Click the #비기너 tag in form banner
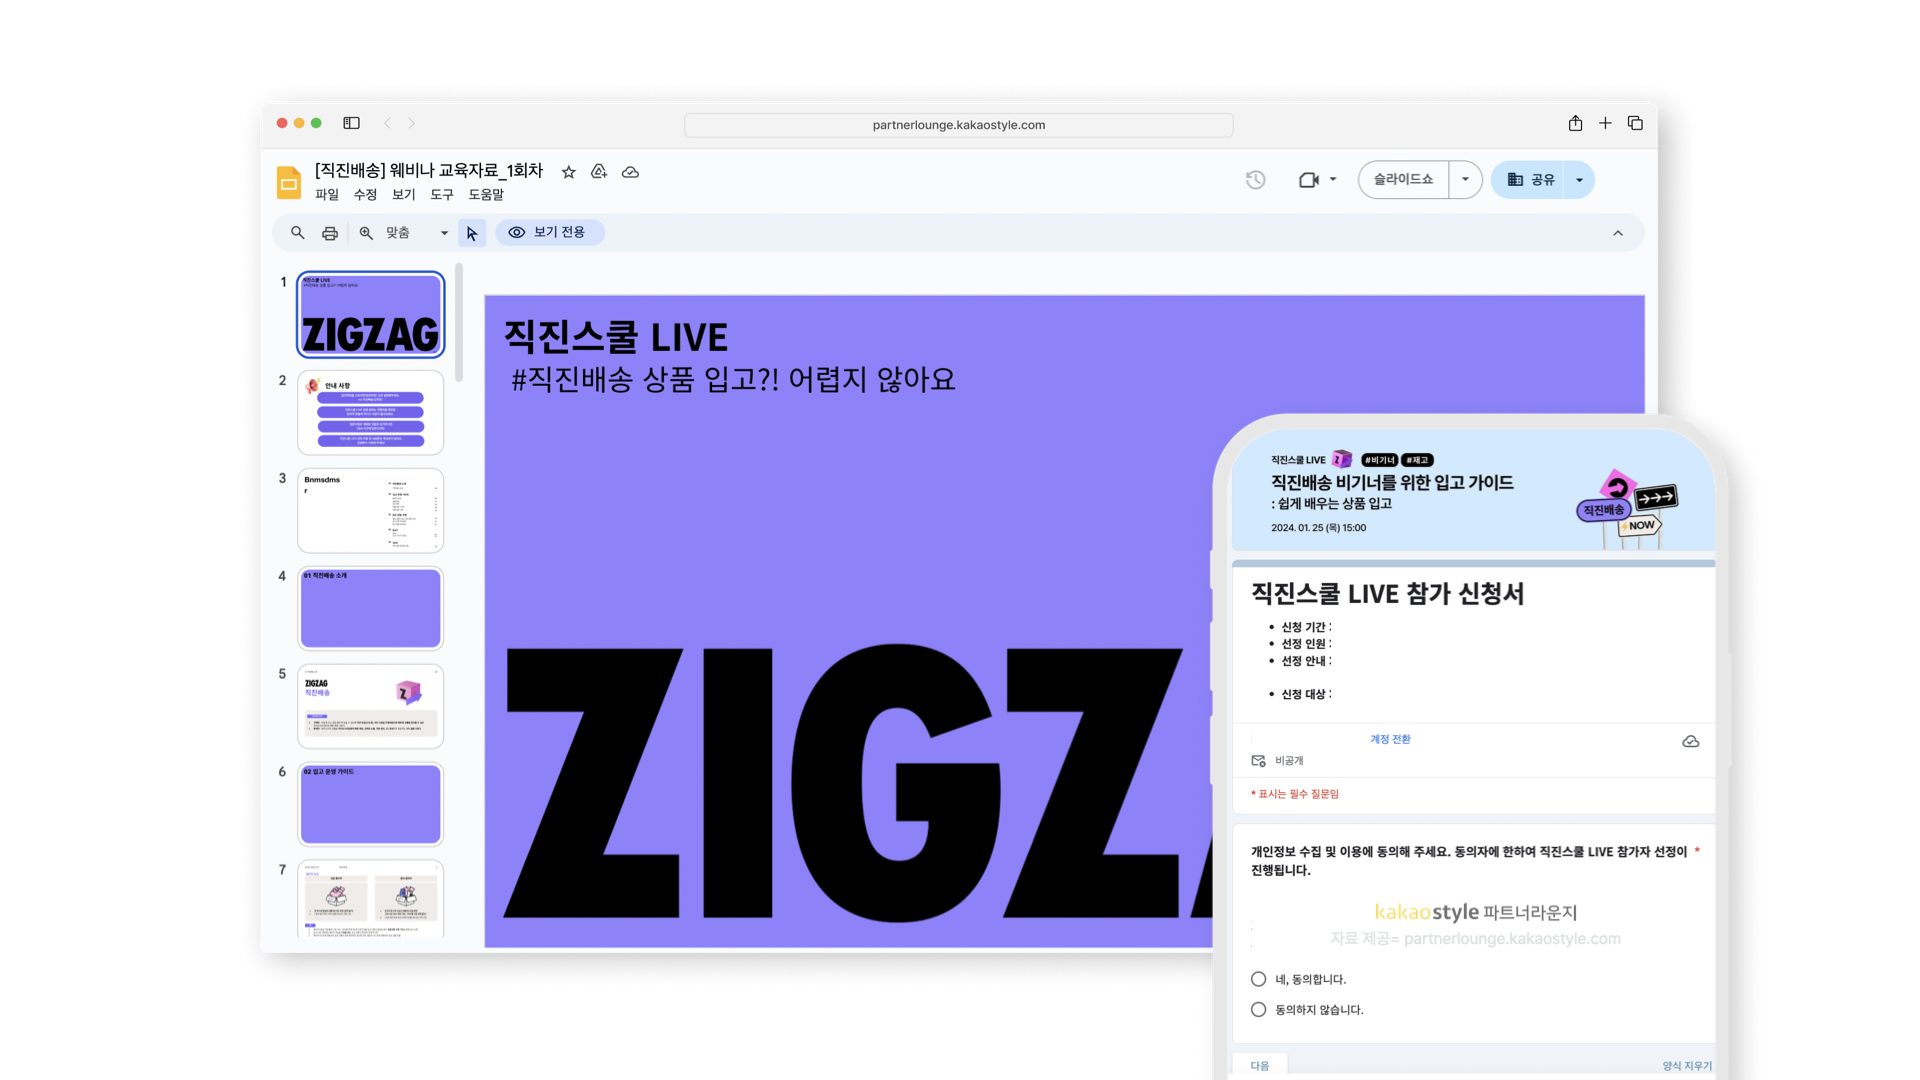Viewport: 1920px width, 1080px height. point(1379,460)
